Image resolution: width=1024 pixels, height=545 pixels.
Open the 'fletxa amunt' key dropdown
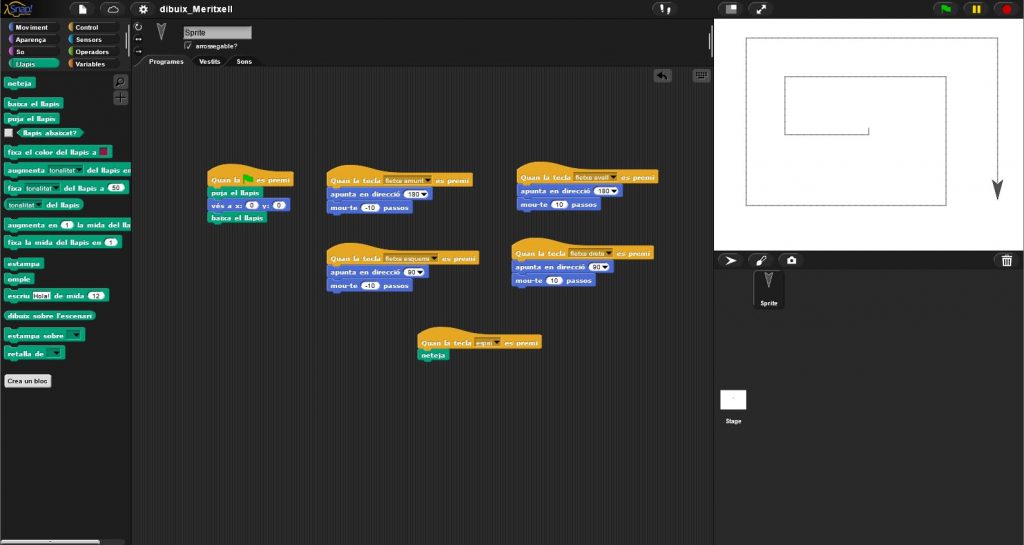coord(427,180)
